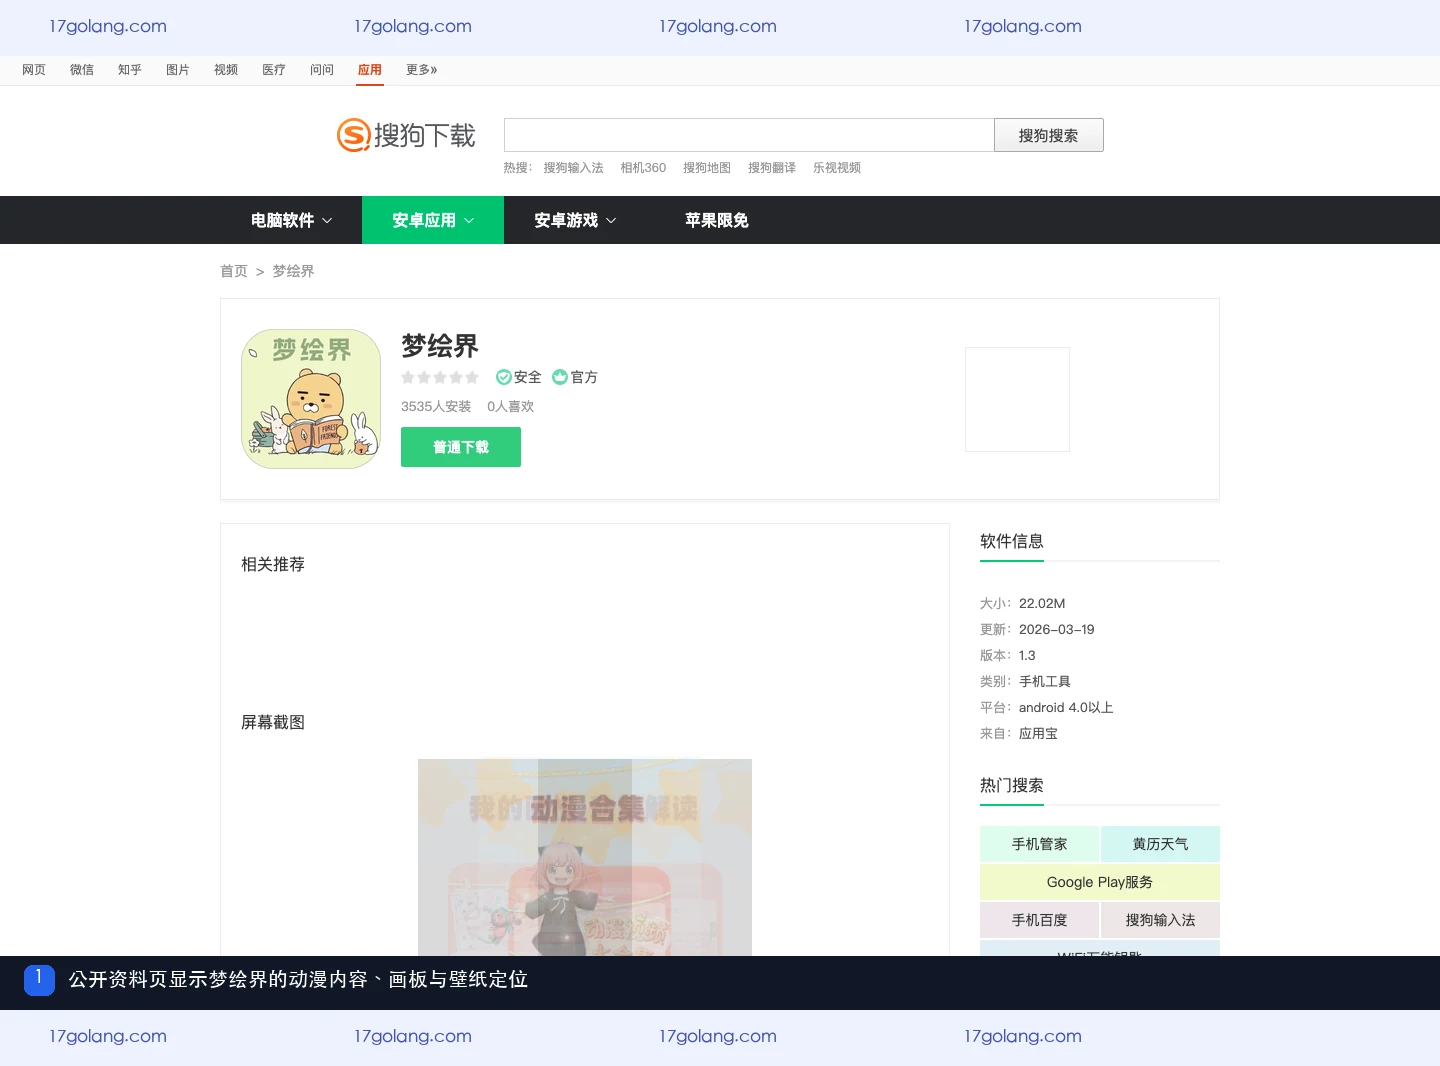Open the 更多» menu

click(x=421, y=70)
